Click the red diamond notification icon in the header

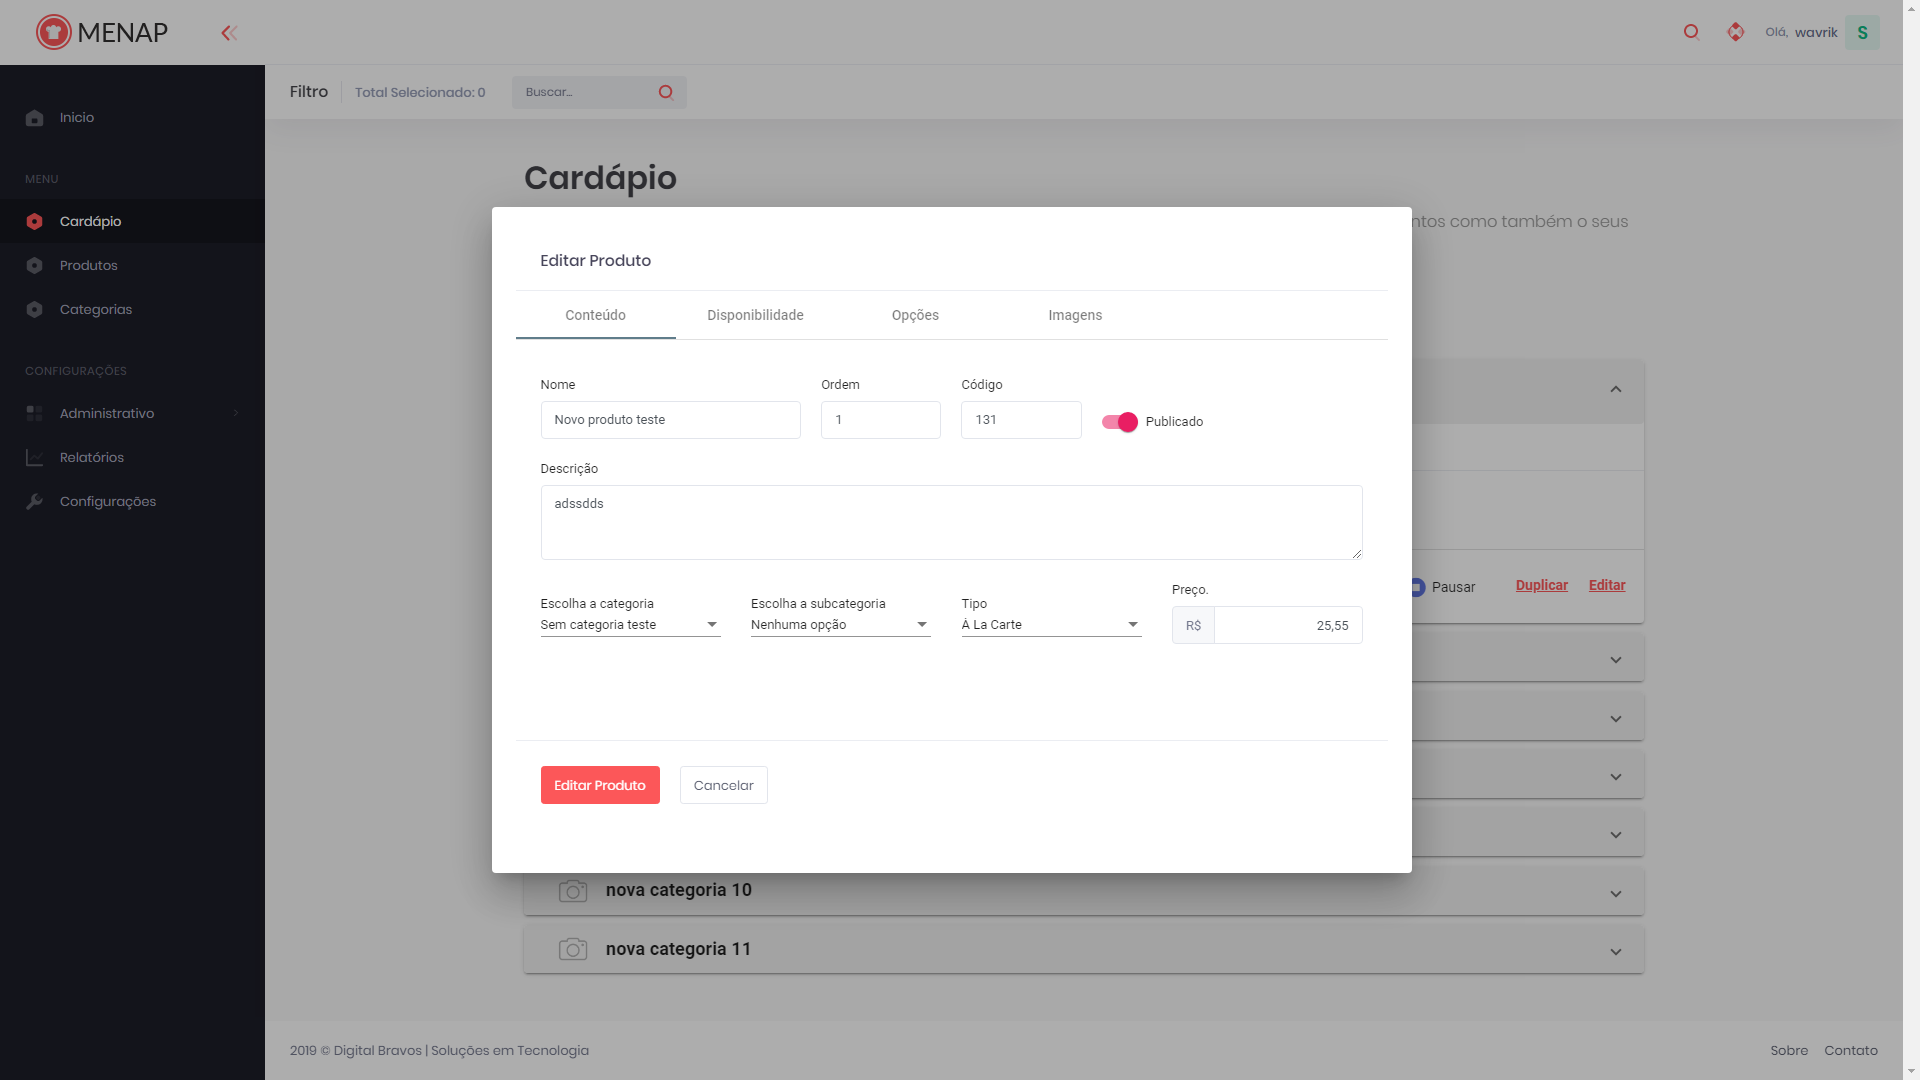1735,32
